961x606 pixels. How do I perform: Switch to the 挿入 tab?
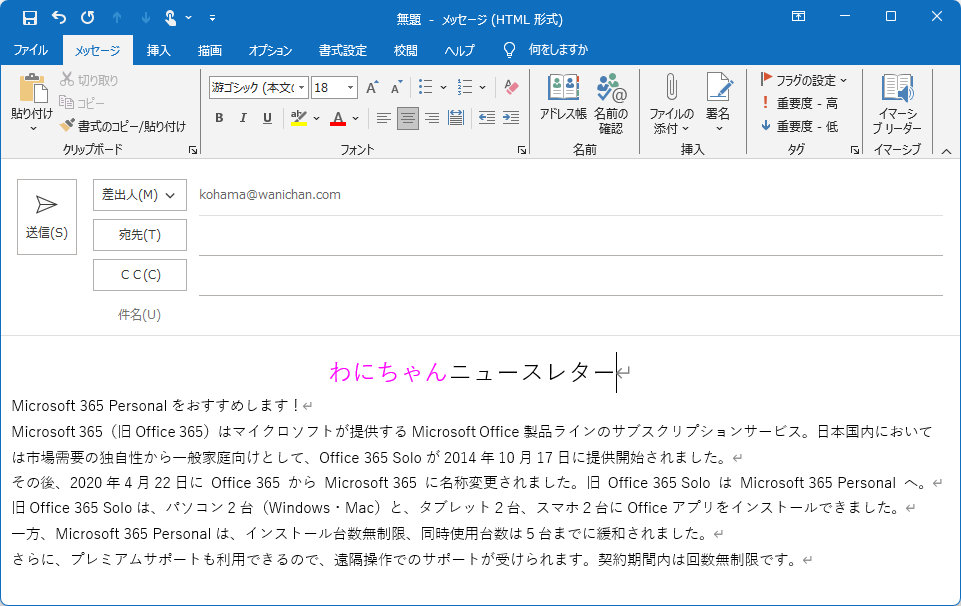tap(159, 50)
